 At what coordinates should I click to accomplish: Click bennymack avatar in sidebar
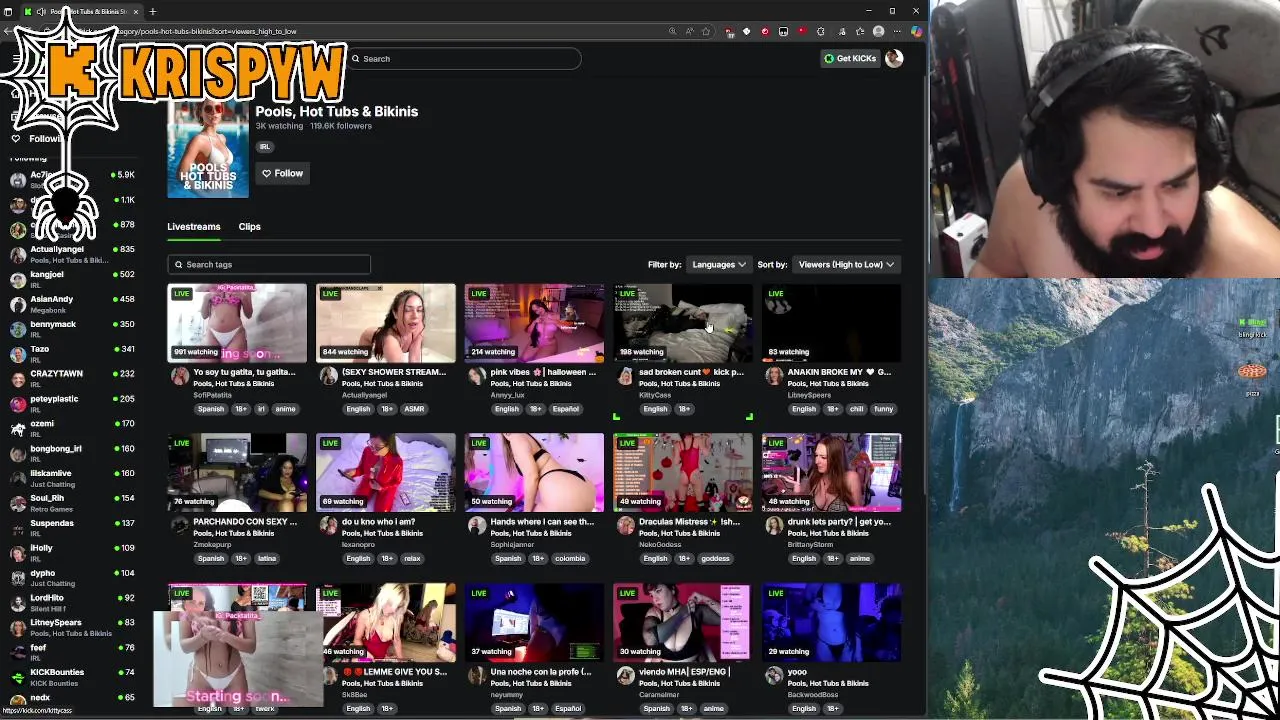click(18, 329)
